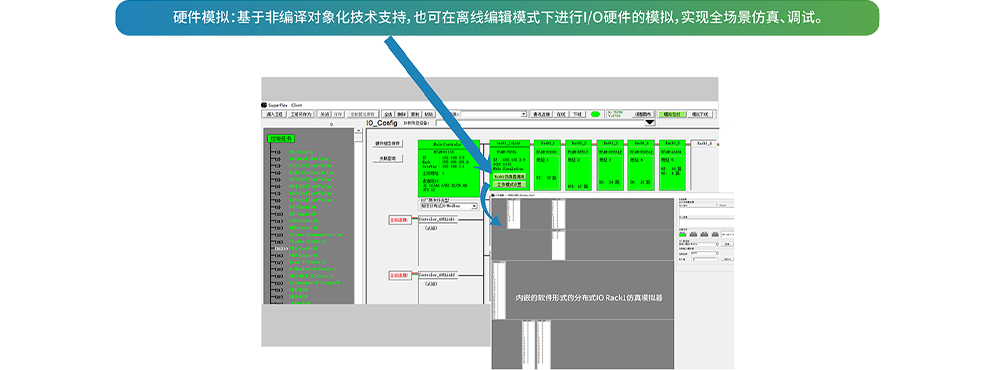1000x370 pixels.
Task: Select IO_Config in the control task tree
Action: click(x=301, y=151)
